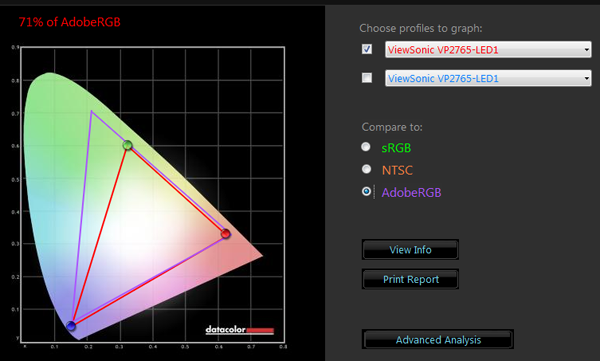This screenshot has height=361, width=600.
Task: Click the AdobeRGB triangle's top green vertex
Action: click(x=91, y=111)
